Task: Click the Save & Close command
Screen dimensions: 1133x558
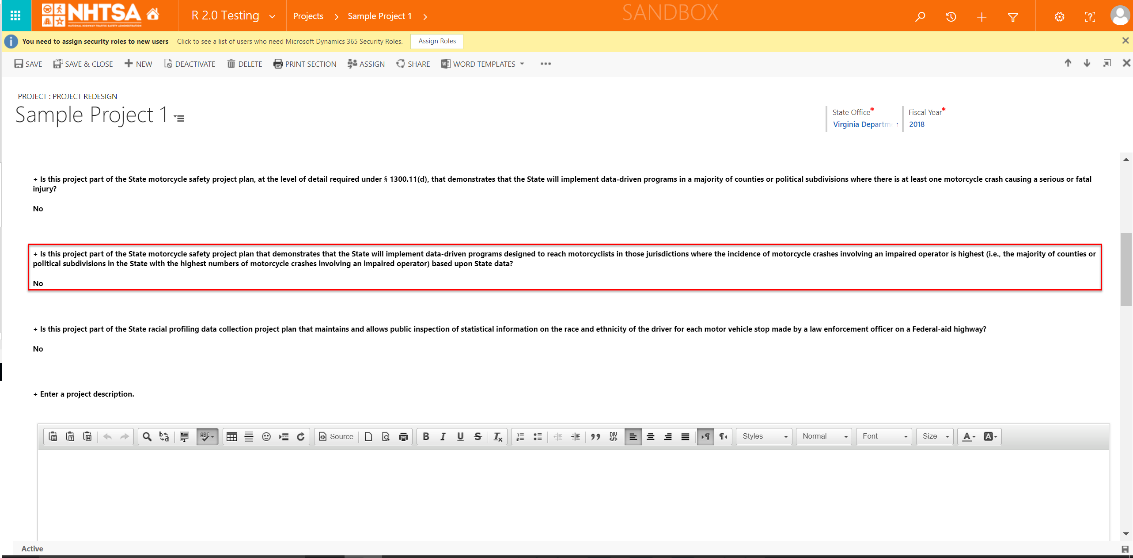Action: [x=83, y=64]
